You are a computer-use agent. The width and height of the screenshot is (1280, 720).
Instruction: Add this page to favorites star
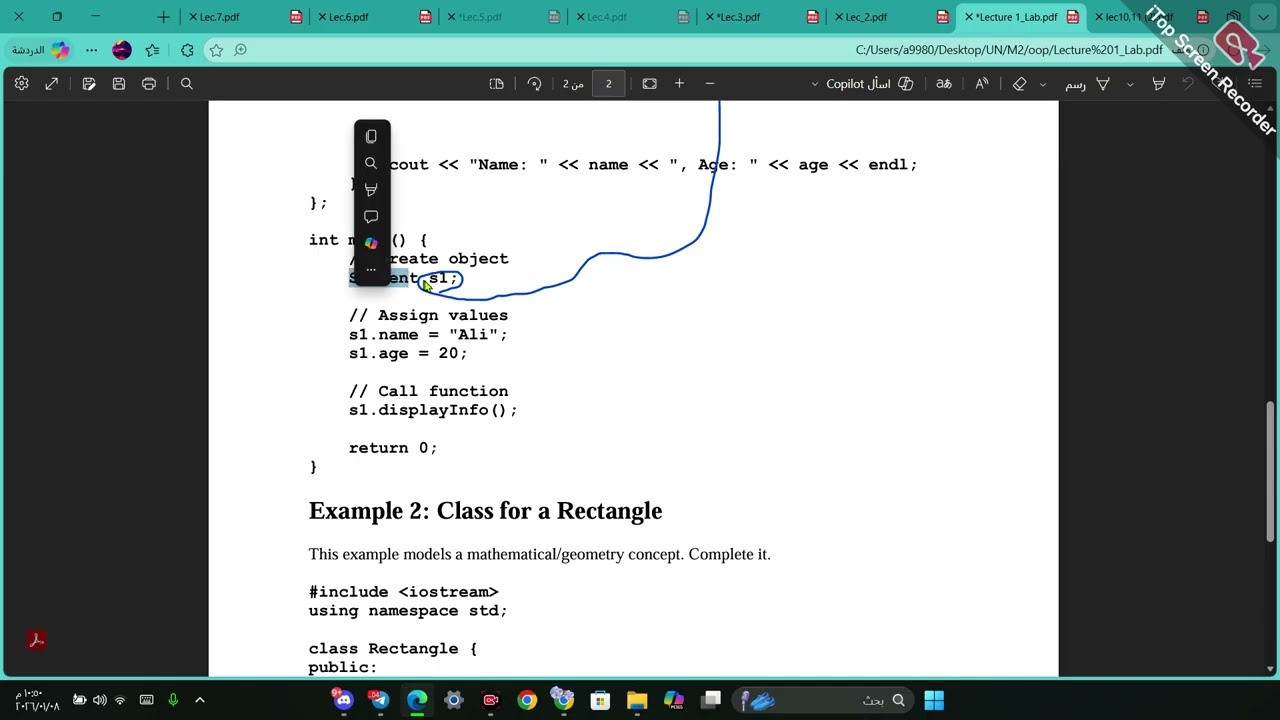216,50
